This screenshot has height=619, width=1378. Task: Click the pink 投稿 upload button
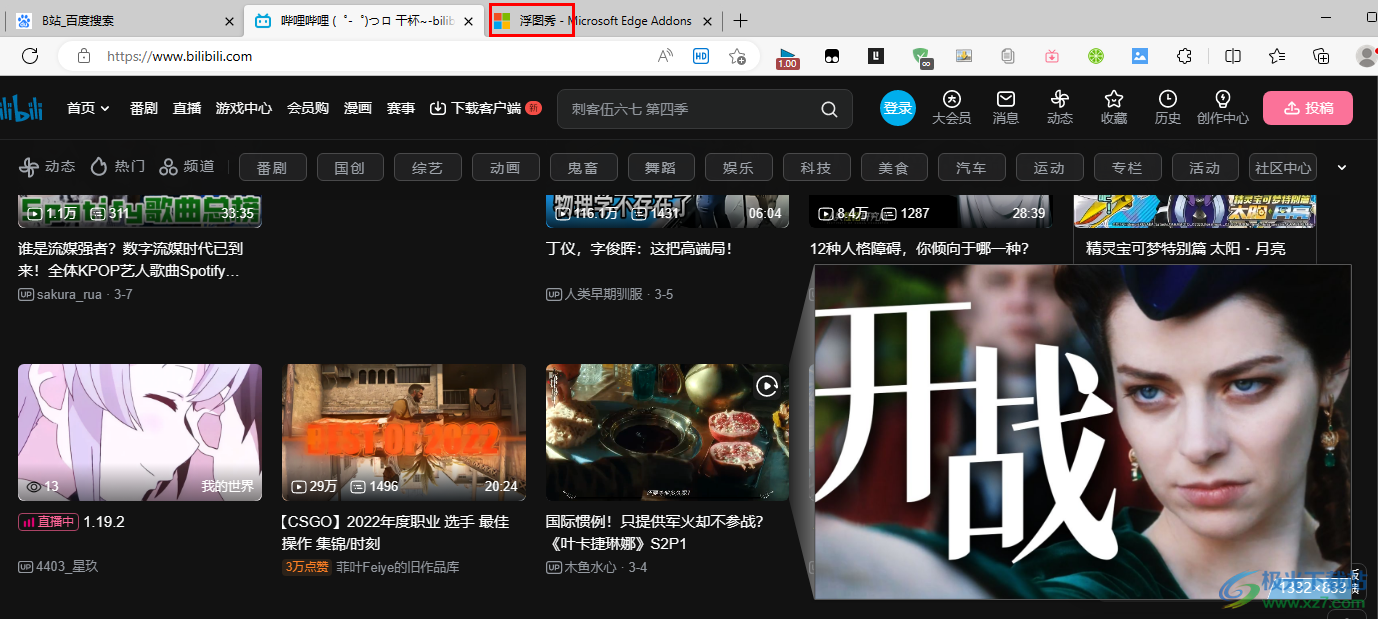tap(1308, 108)
